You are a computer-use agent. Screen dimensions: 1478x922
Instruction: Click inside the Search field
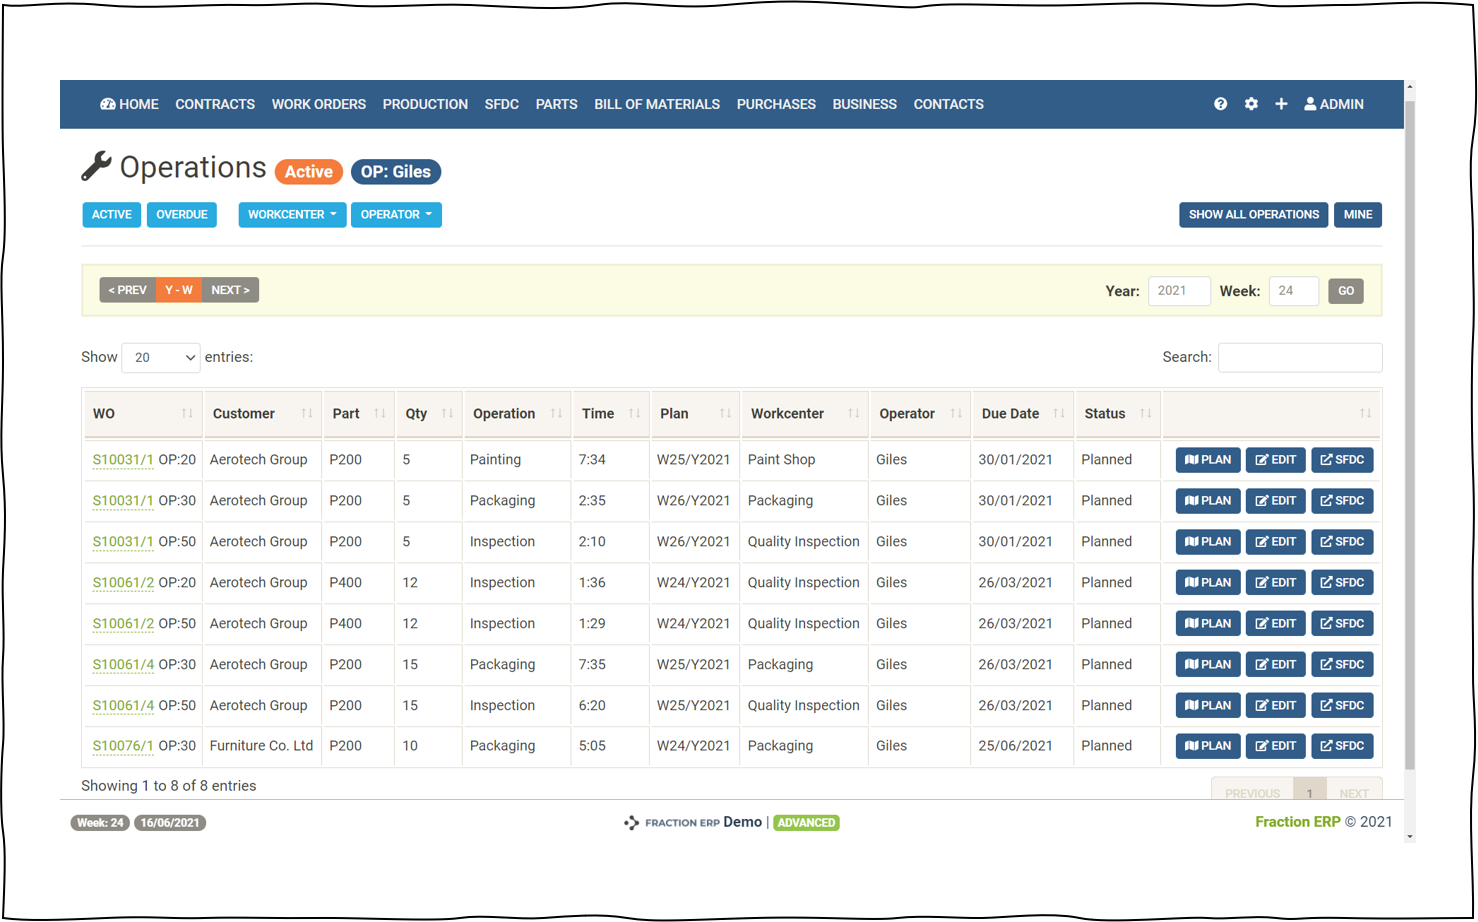[1299, 357]
